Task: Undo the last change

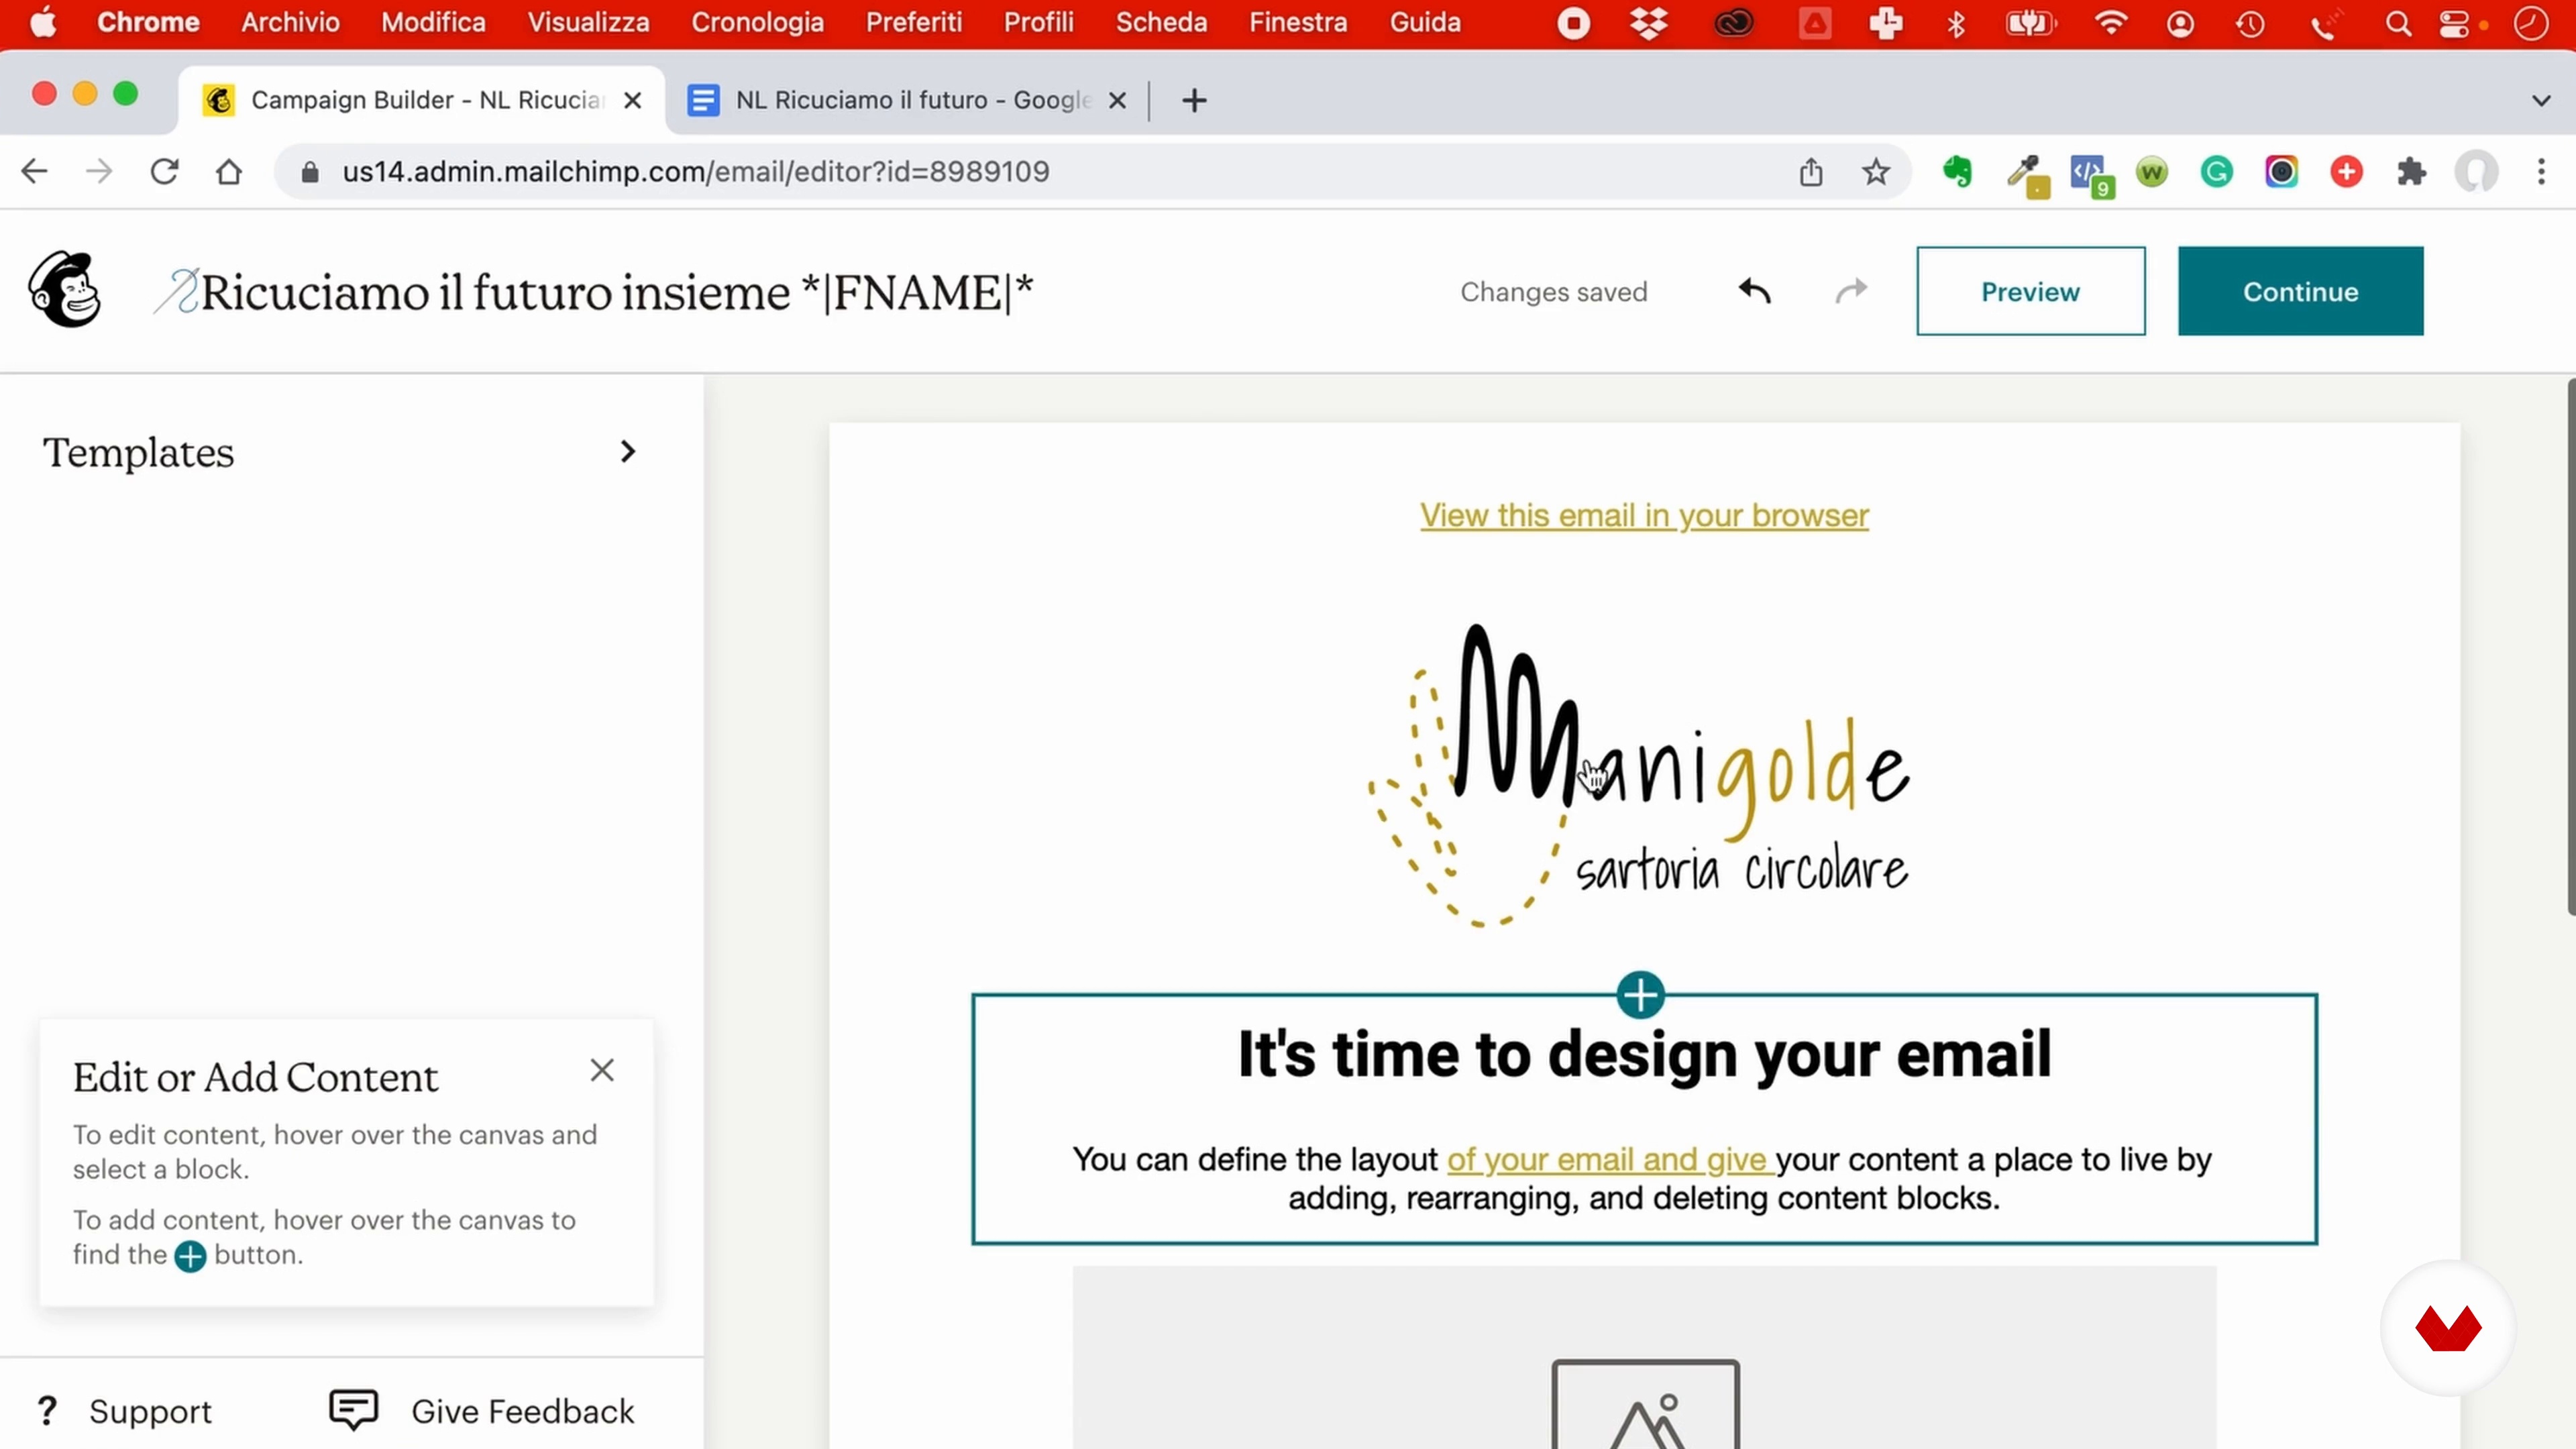Action: coord(1755,291)
